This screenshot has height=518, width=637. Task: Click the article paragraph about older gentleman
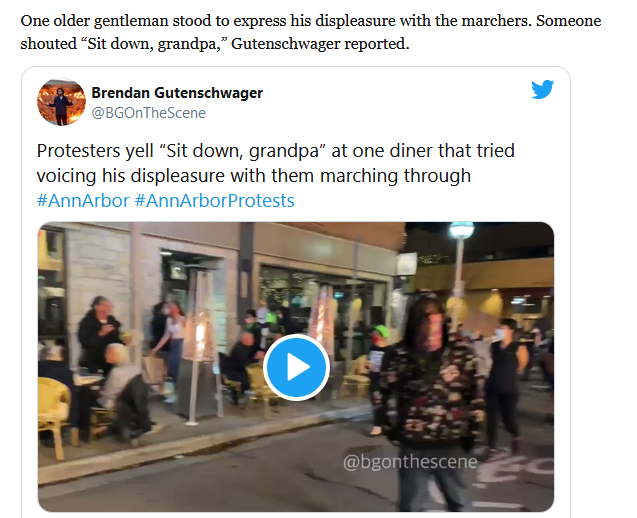pyautogui.click(x=311, y=32)
